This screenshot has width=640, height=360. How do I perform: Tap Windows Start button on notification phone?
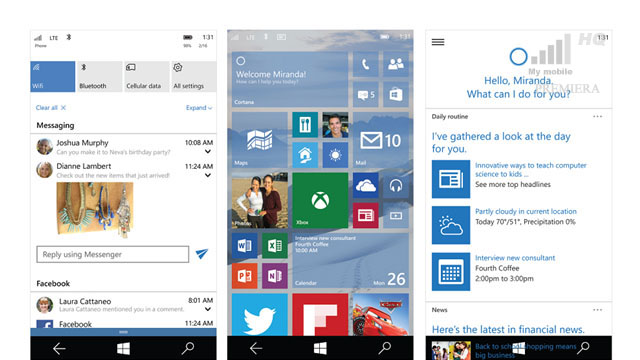coord(123,349)
